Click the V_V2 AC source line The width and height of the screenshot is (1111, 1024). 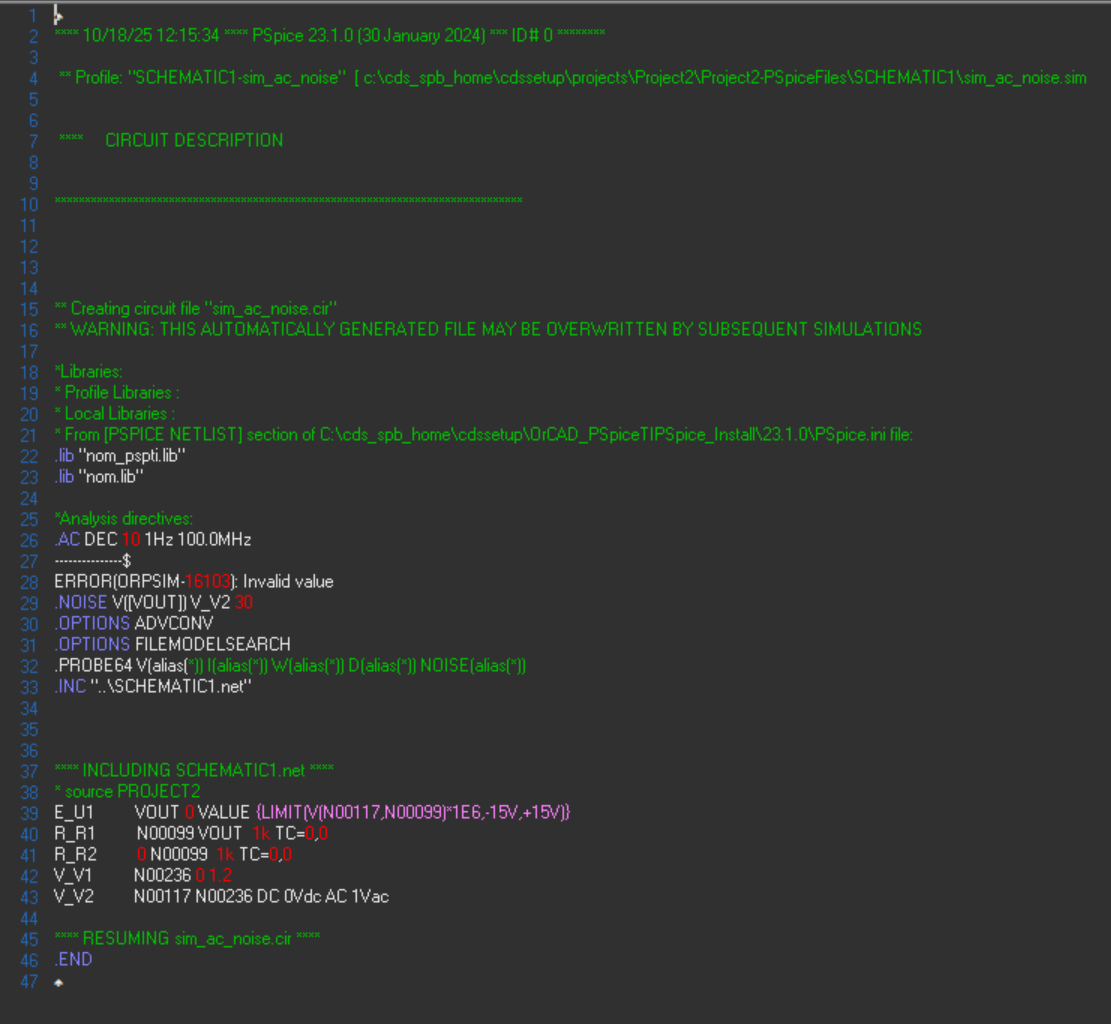(x=221, y=897)
